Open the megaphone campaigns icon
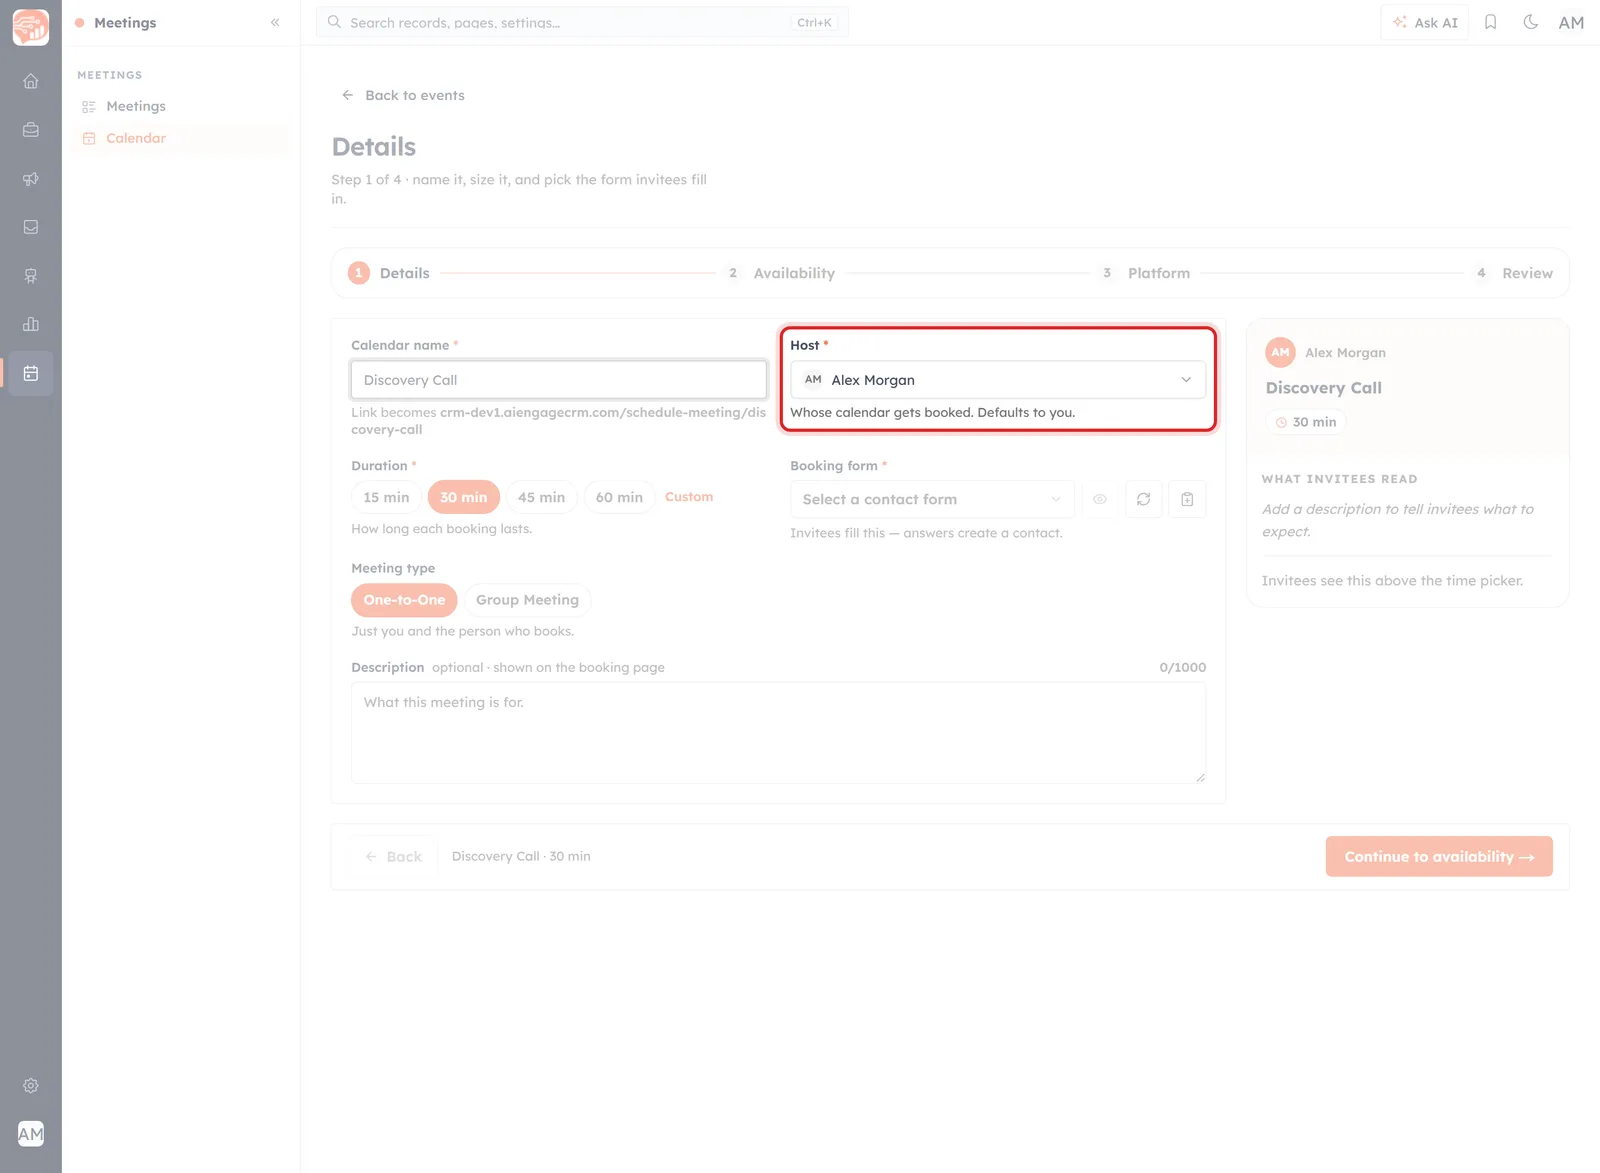 click(x=31, y=179)
